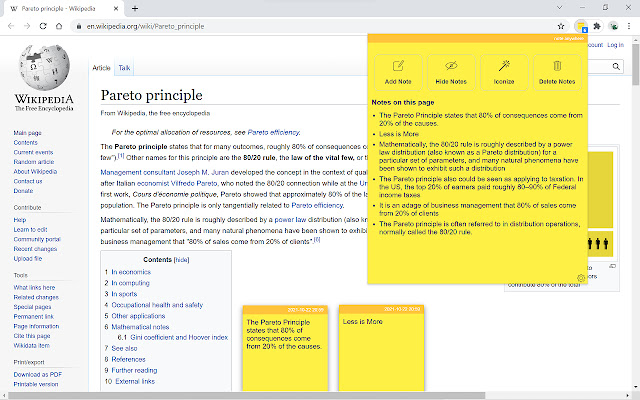Click the address bar URL field

(300, 26)
